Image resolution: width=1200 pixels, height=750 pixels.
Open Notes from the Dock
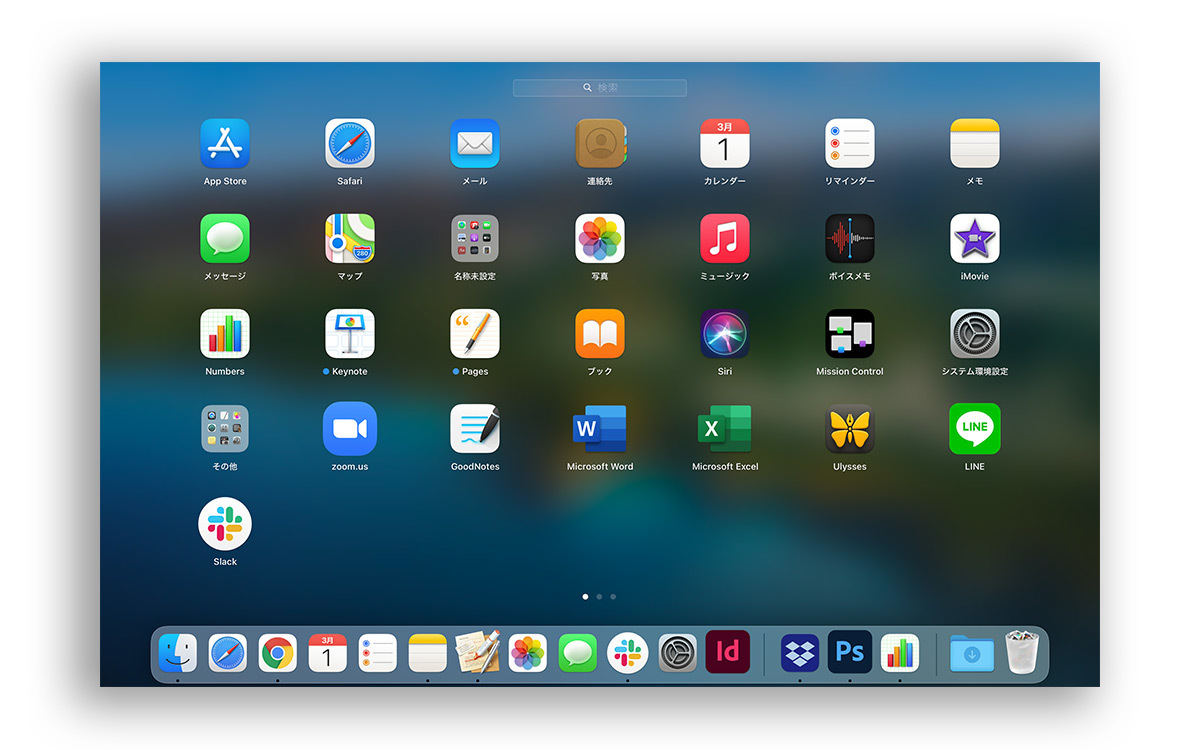click(428, 653)
